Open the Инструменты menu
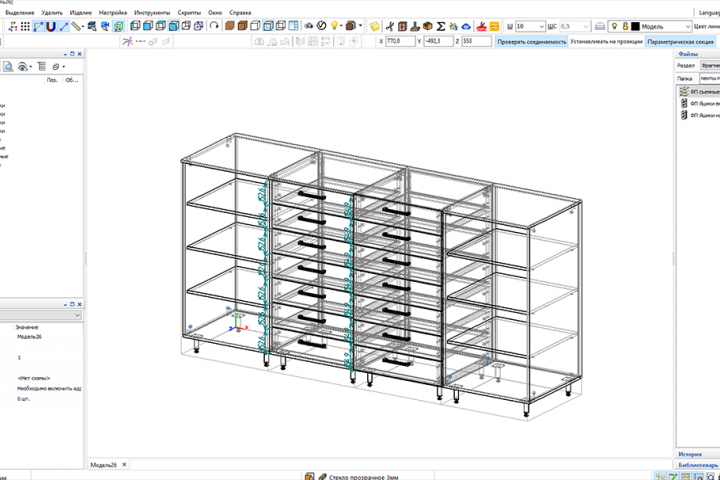The image size is (720, 480). 152,12
